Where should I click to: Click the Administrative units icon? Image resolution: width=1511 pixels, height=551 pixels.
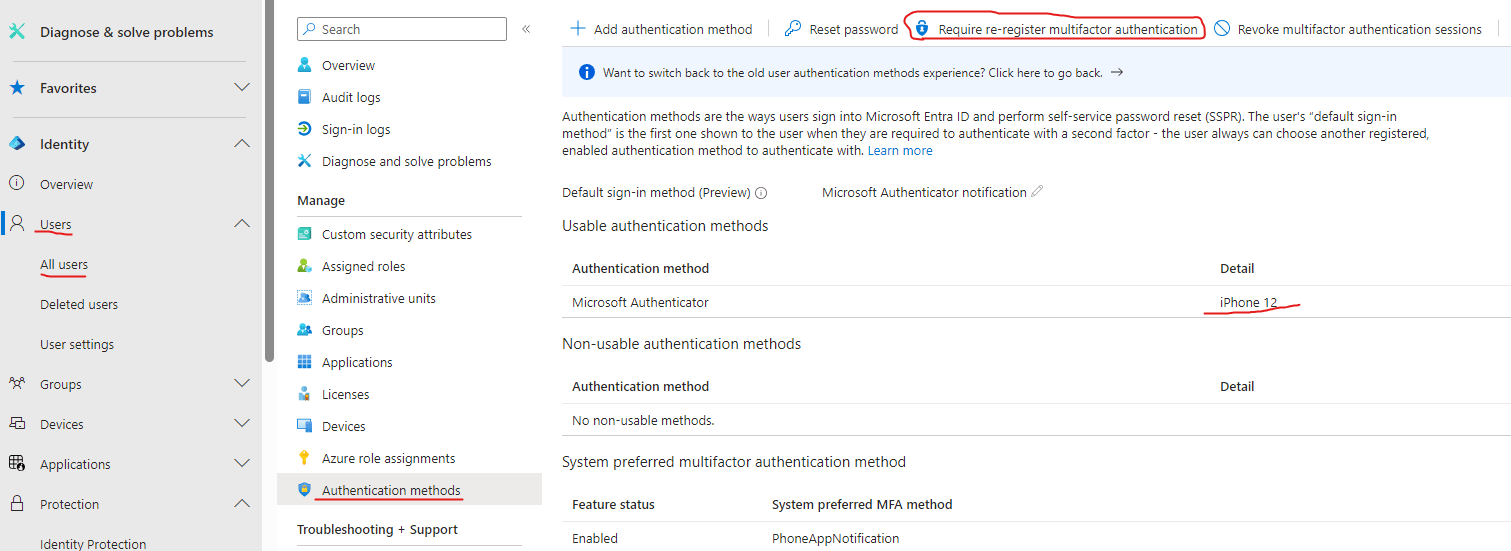(x=305, y=298)
